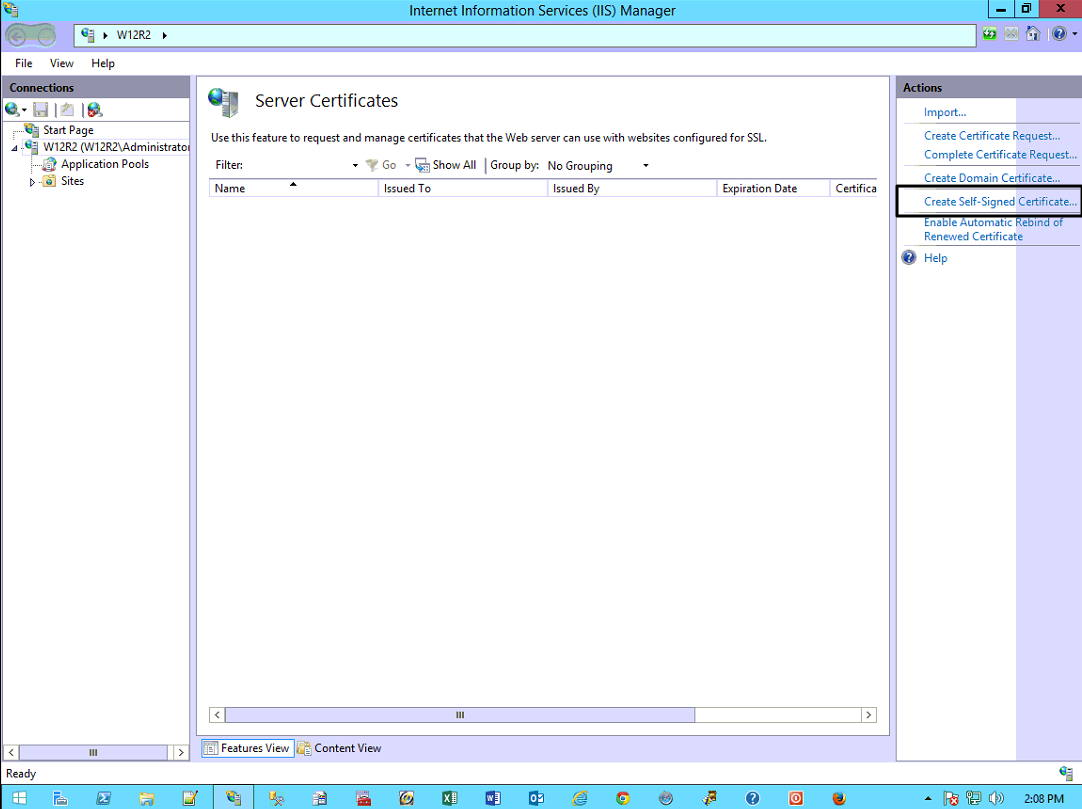1082x809 pixels.
Task: Click the Delete Connection icon in Connections toolbar
Action: tap(94, 110)
